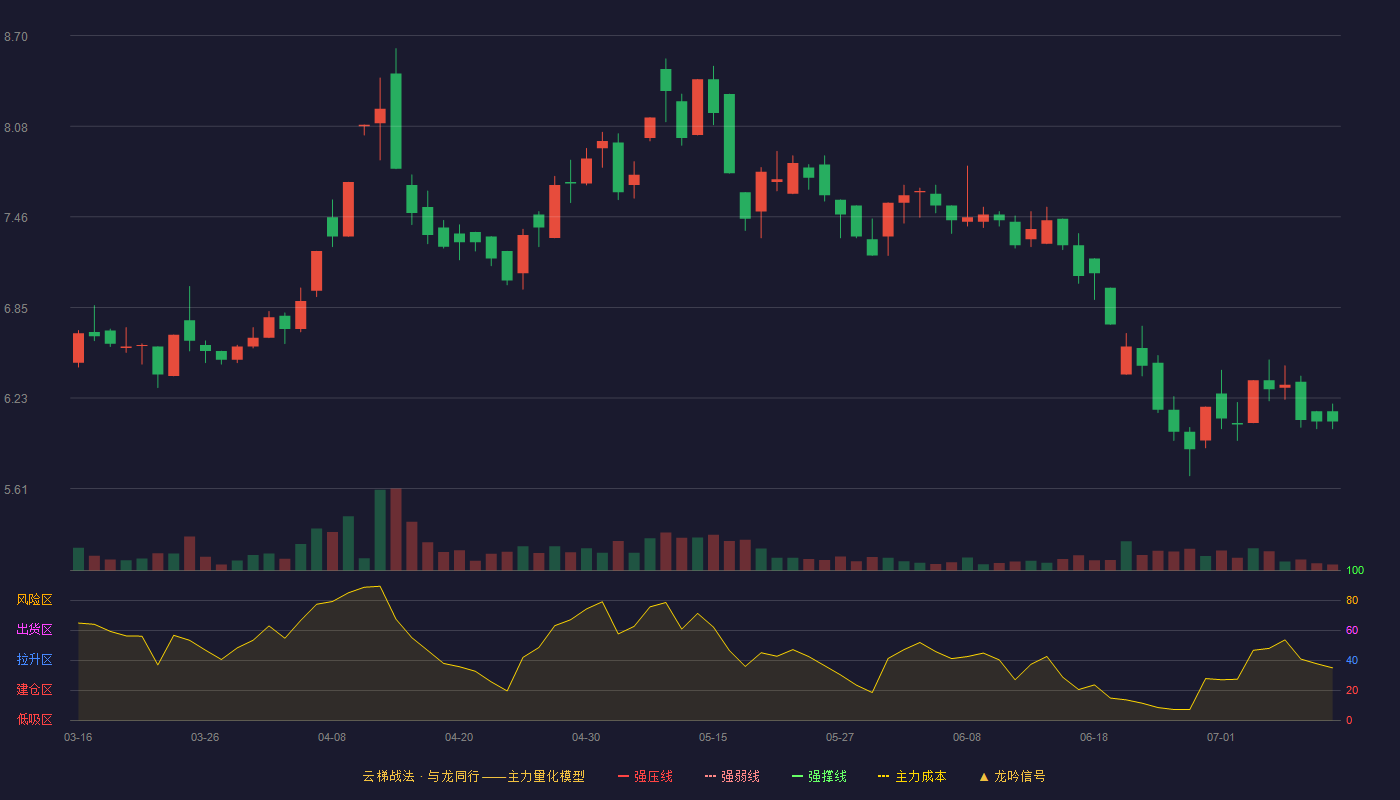Click the 04-30 date label
1400x800 pixels.
click(586, 737)
